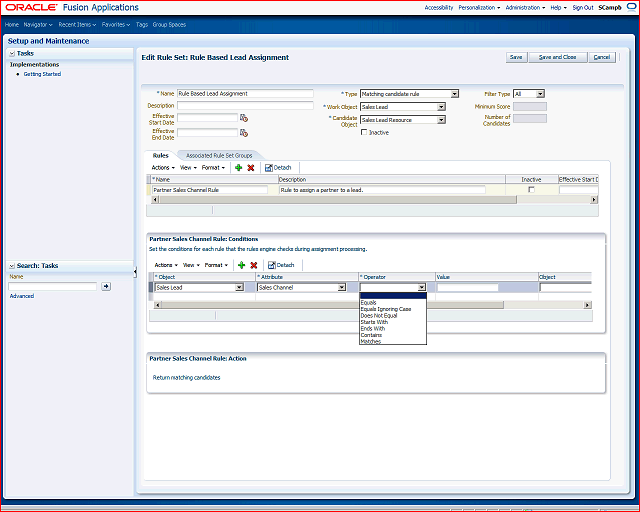Select Does Not Equal operator
The height and width of the screenshot is (512, 640).
[x=379, y=316]
